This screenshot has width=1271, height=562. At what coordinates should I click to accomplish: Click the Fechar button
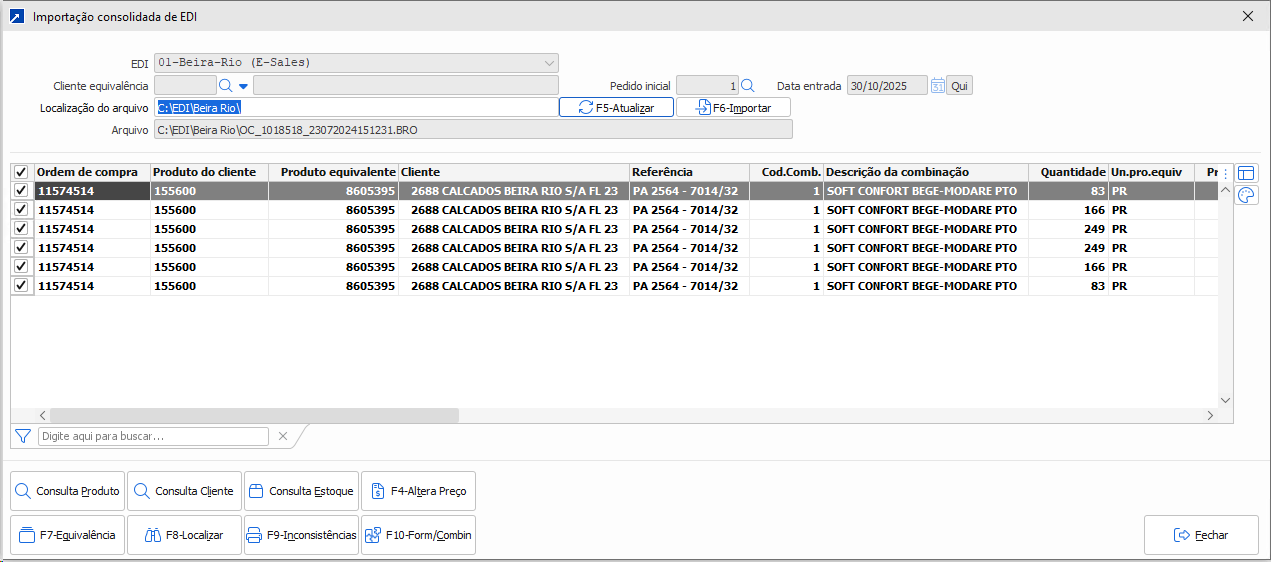1201,535
